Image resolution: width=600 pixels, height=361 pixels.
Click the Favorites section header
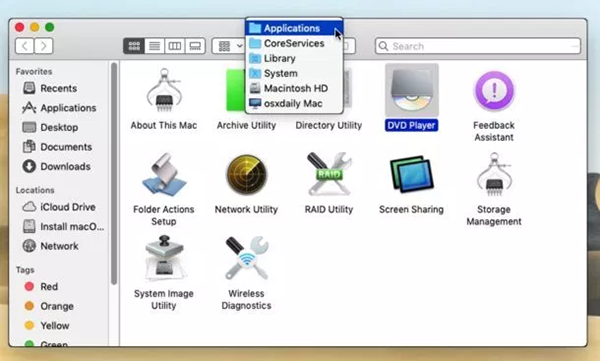pyautogui.click(x=34, y=72)
